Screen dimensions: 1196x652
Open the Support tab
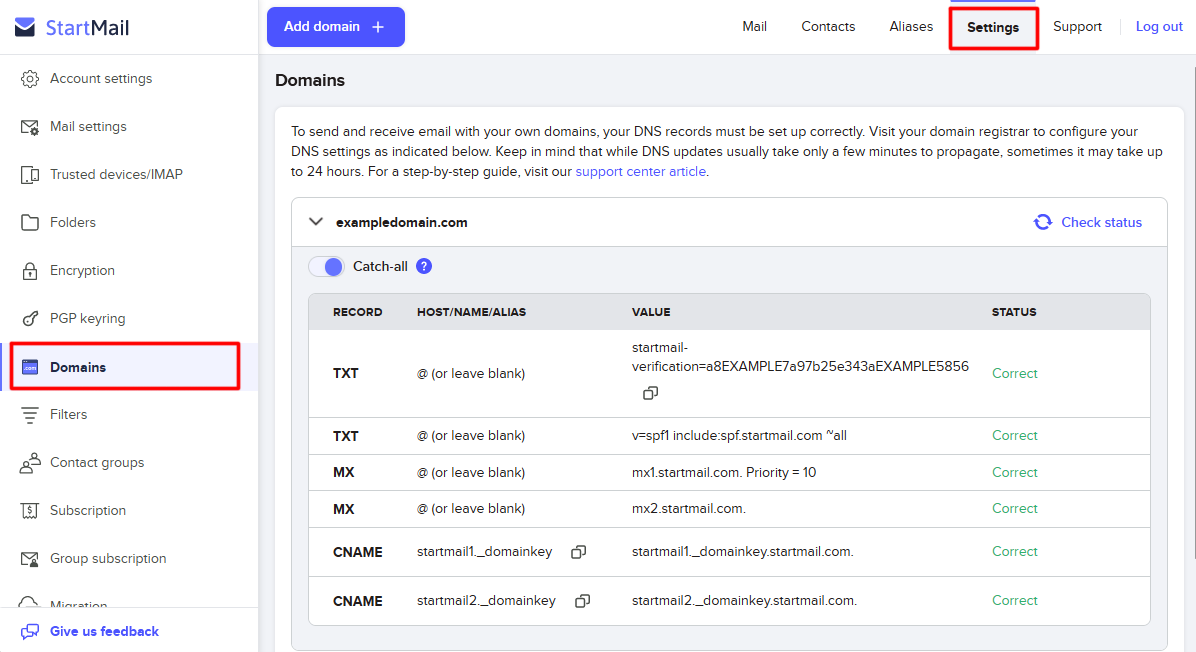click(x=1077, y=27)
